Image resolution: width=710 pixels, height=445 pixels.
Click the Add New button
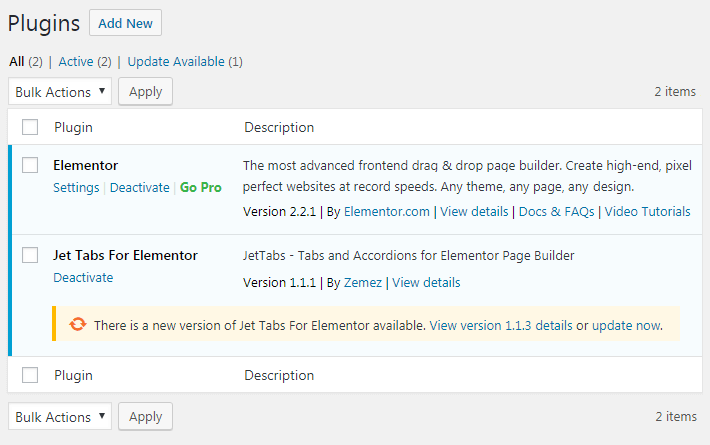(x=125, y=23)
